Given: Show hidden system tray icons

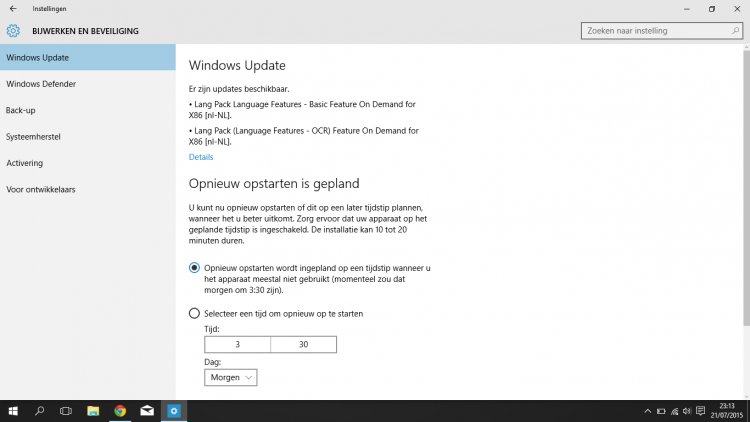Looking at the screenshot, I should coord(648,411).
